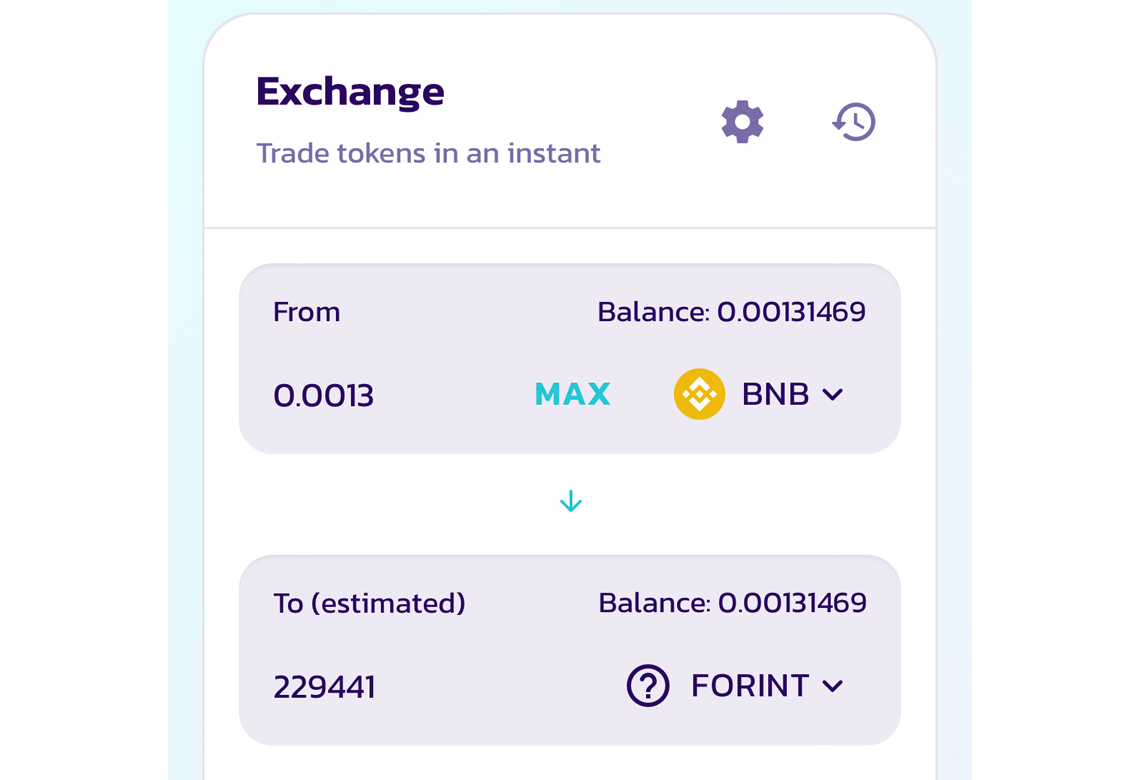Open the settings gear icon
Screen dimensions: 1140x780
pyautogui.click(x=742, y=121)
